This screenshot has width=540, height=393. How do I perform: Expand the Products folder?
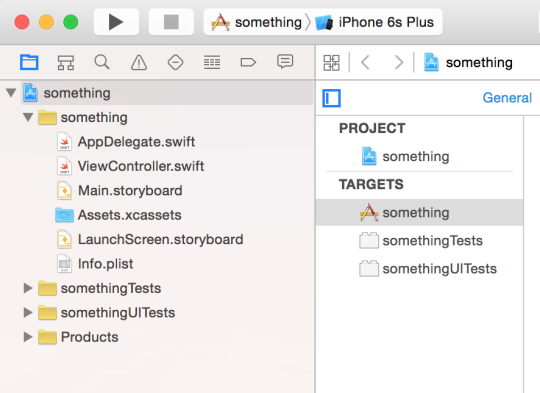[x=28, y=337]
